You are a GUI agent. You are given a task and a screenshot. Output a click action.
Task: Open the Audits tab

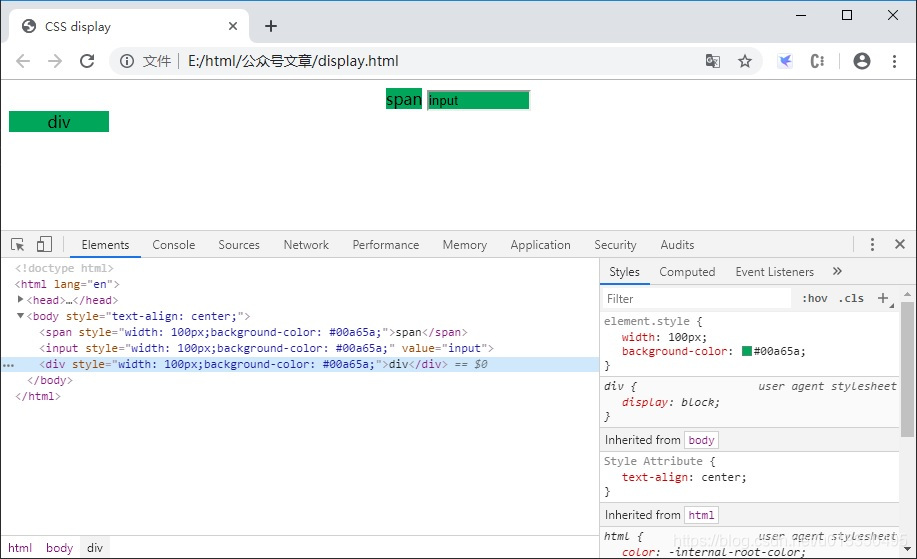(x=677, y=244)
